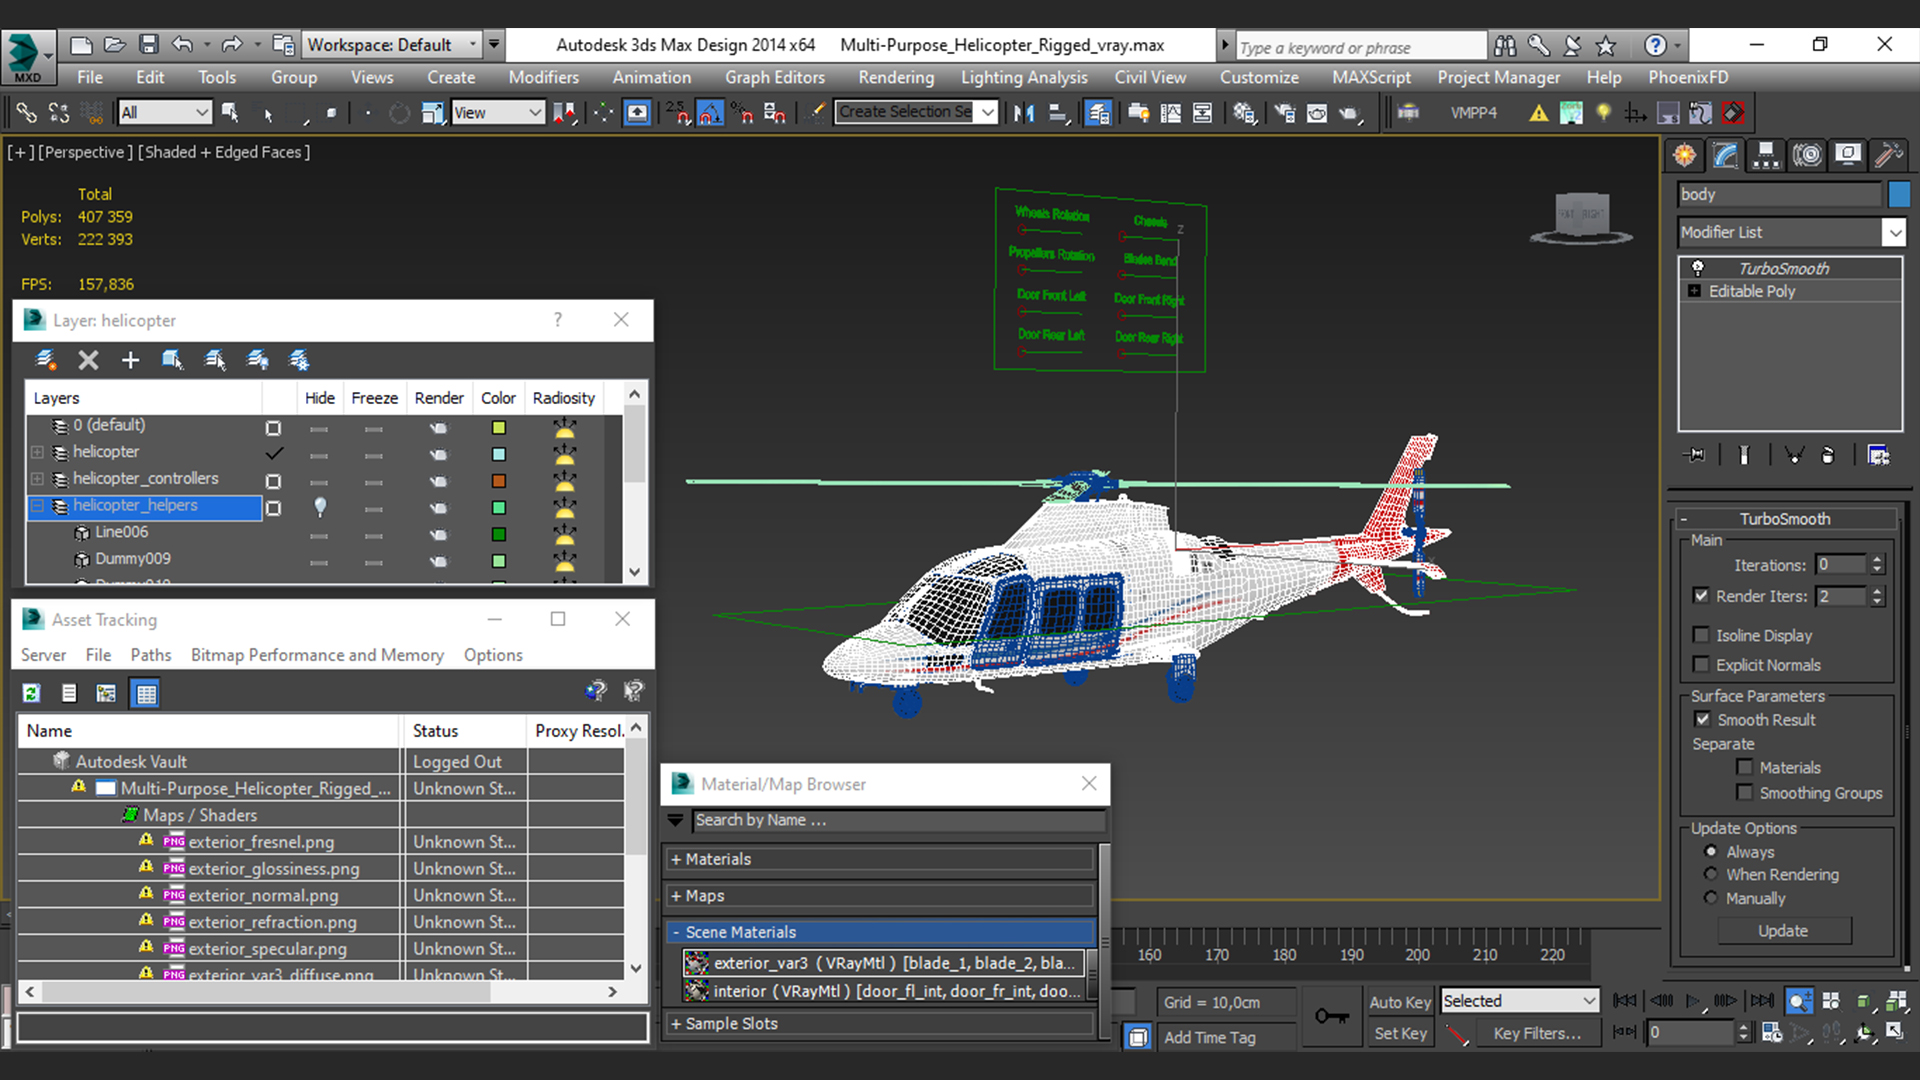Click the Delete layer X icon
1920x1080 pixels.
88,360
